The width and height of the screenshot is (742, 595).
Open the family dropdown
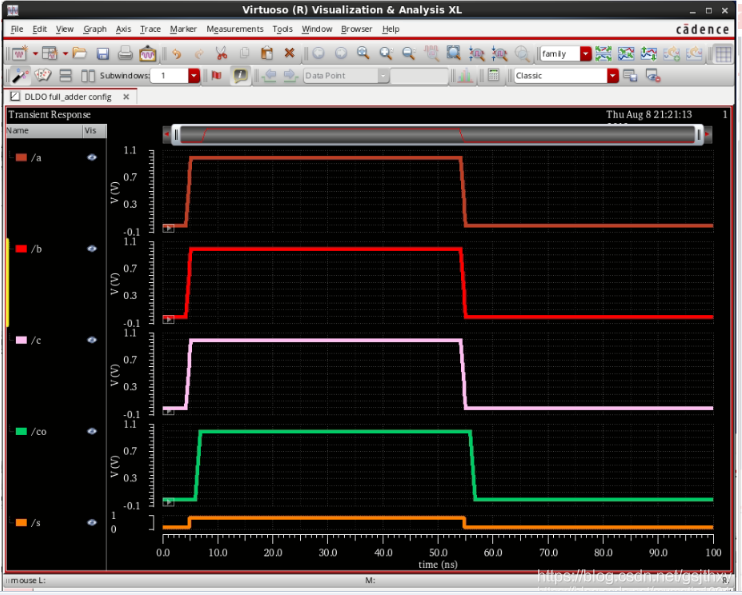[585, 54]
